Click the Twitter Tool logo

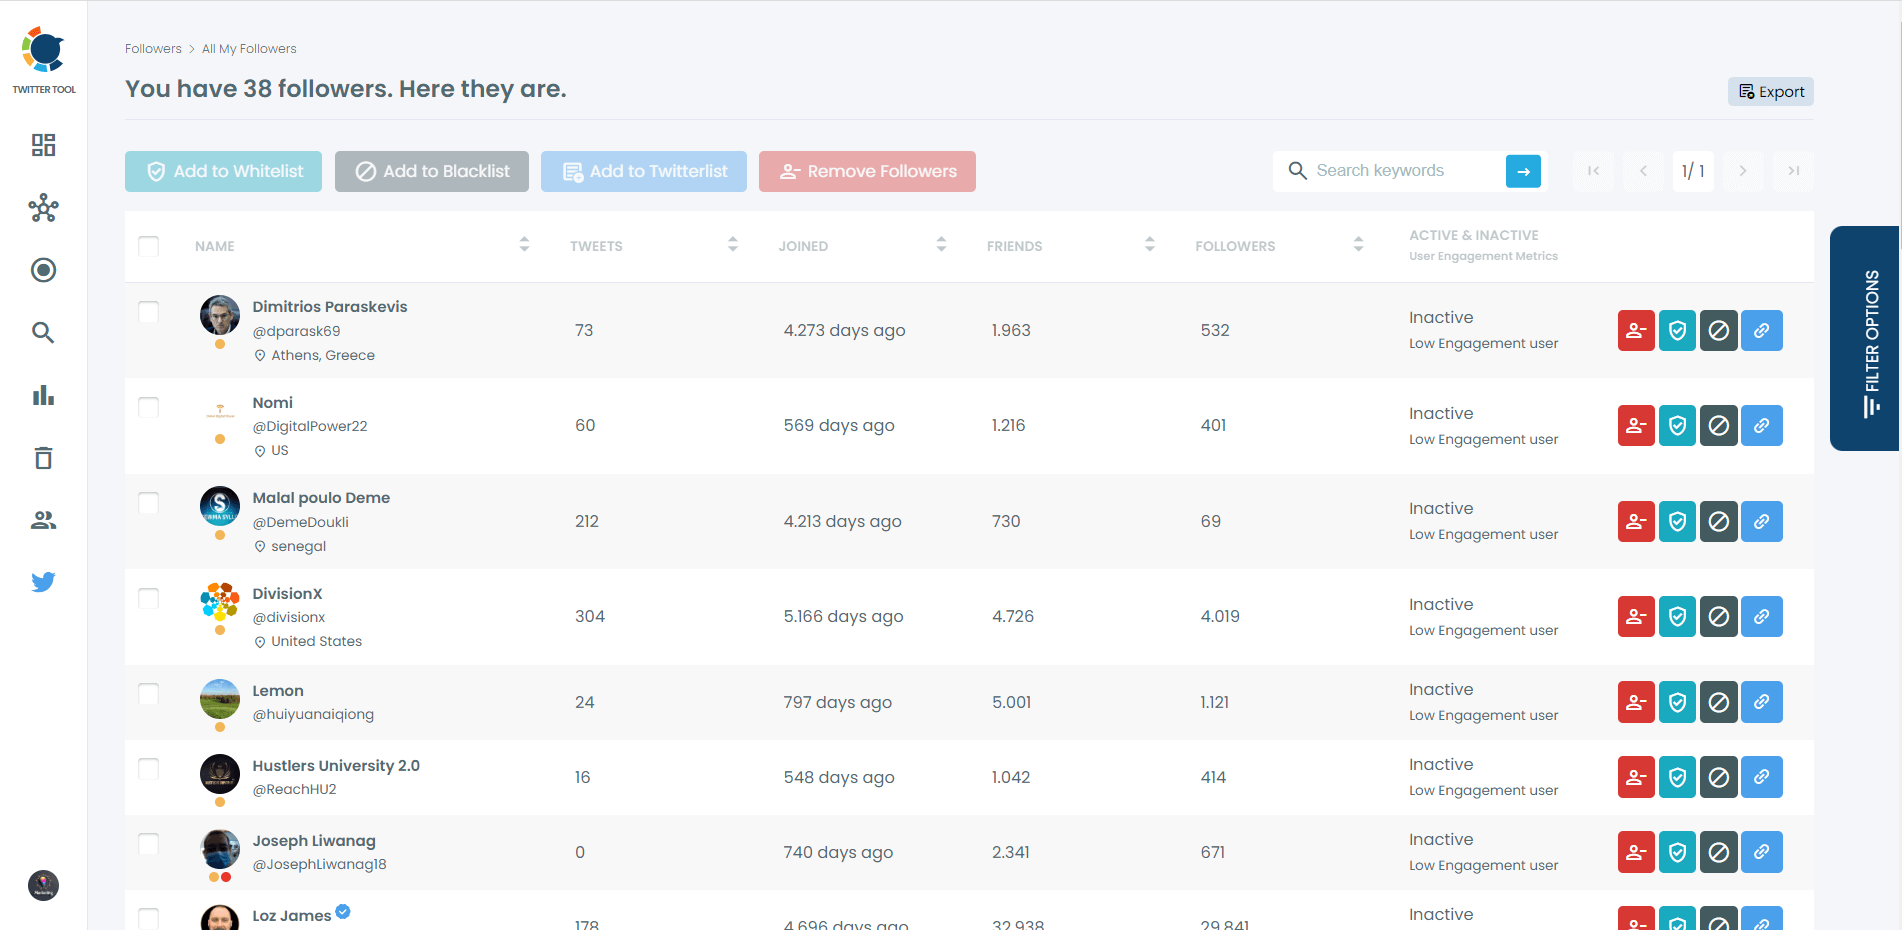[44, 60]
